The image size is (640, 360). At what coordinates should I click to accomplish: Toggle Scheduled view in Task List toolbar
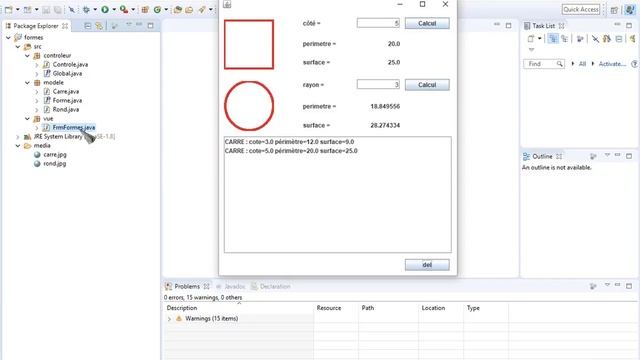pos(564,39)
